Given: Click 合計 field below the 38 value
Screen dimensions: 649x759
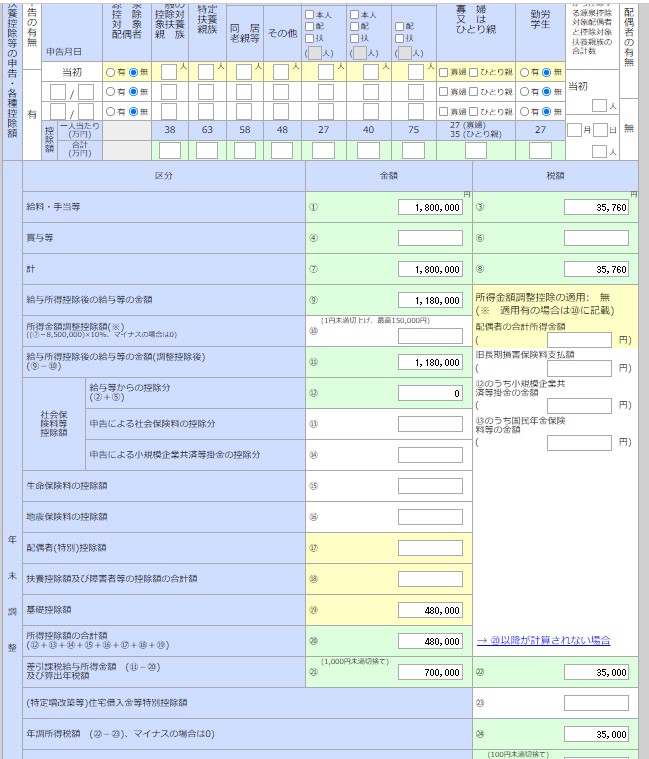Looking at the screenshot, I should pos(170,151).
